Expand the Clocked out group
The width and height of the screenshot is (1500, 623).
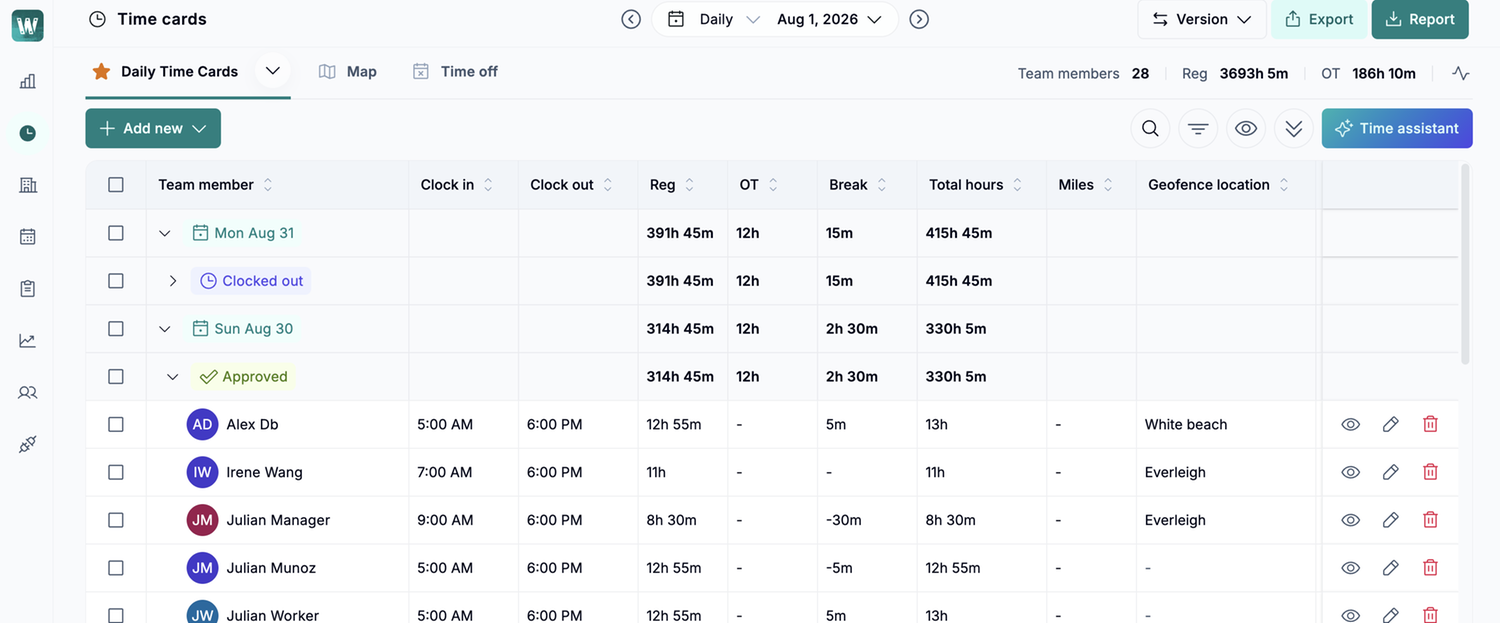(x=172, y=281)
